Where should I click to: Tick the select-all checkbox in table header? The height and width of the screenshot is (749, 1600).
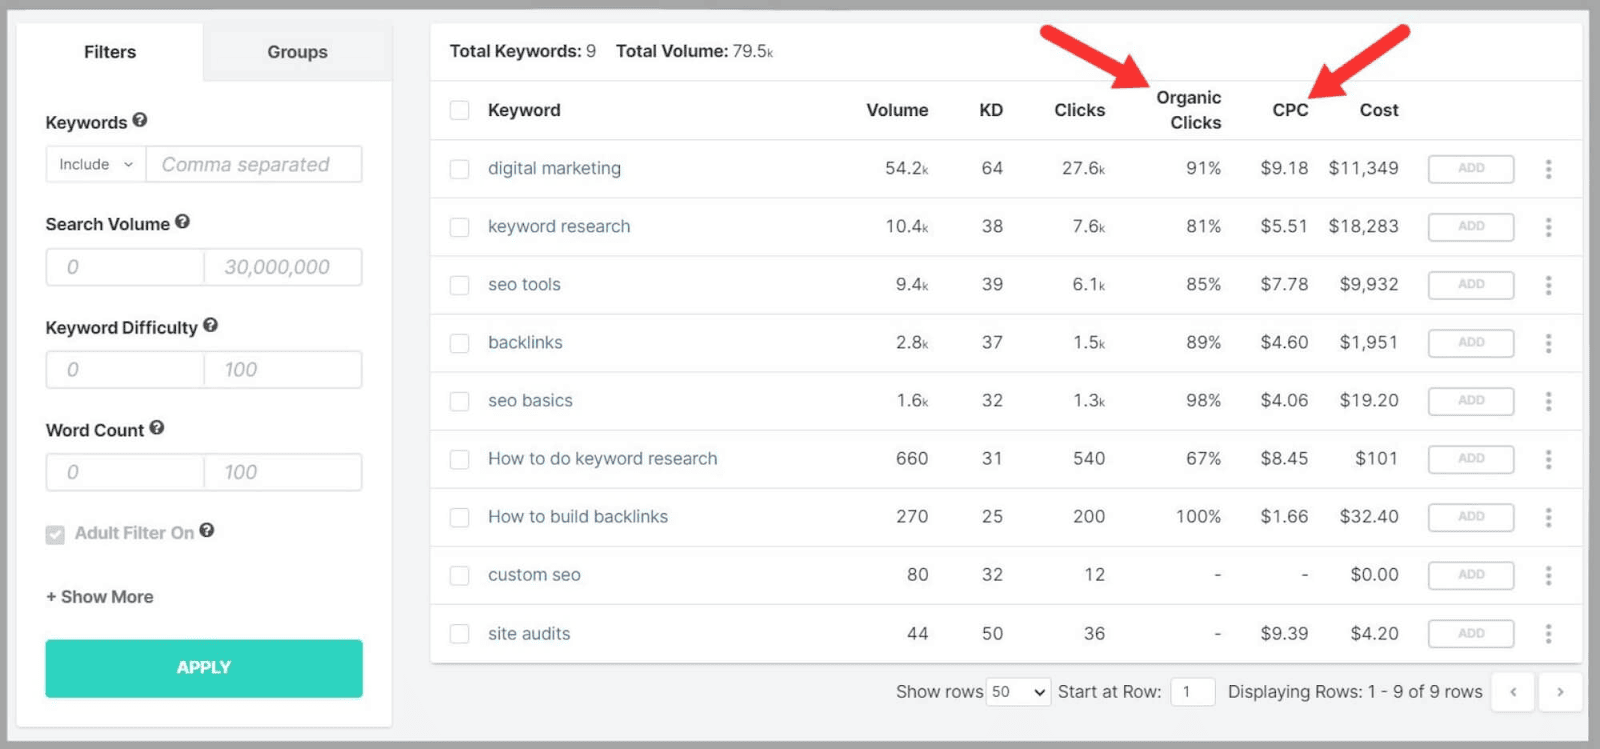click(460, 110)
